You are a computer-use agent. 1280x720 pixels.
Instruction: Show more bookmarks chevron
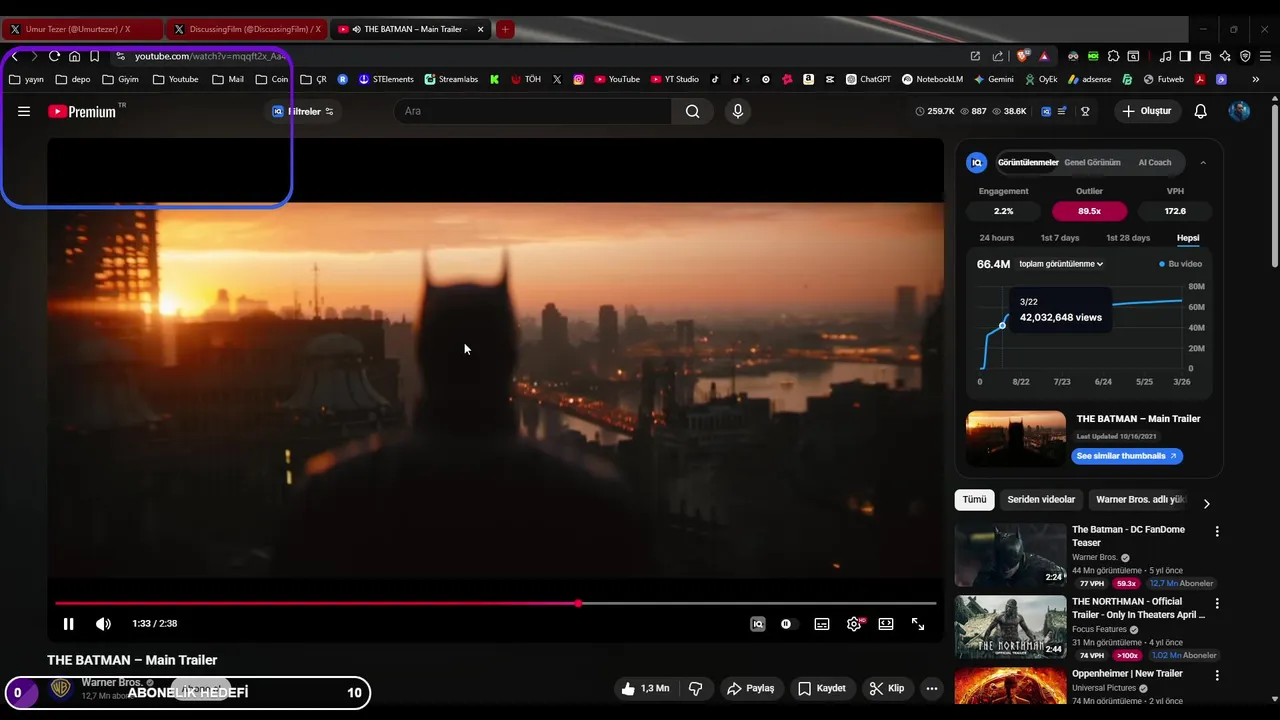coord(1255,79)
